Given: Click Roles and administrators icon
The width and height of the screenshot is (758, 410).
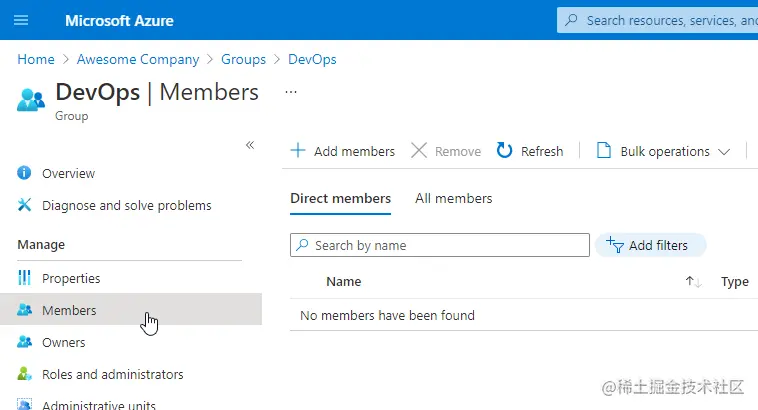Looking at the screenshot, I should tap(24, 374).
